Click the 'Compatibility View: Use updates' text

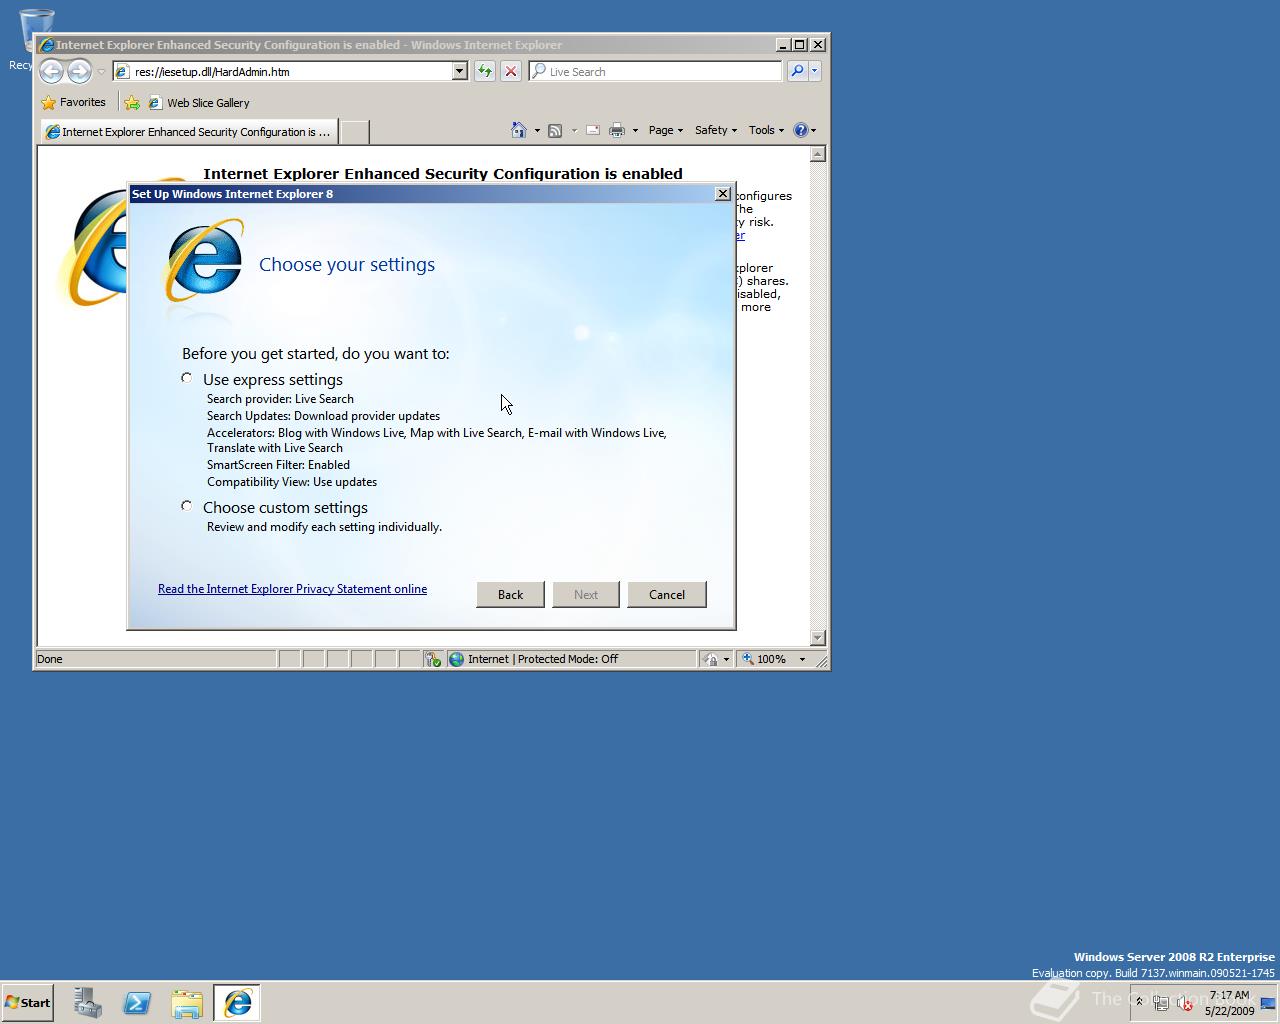coord(292,482)
